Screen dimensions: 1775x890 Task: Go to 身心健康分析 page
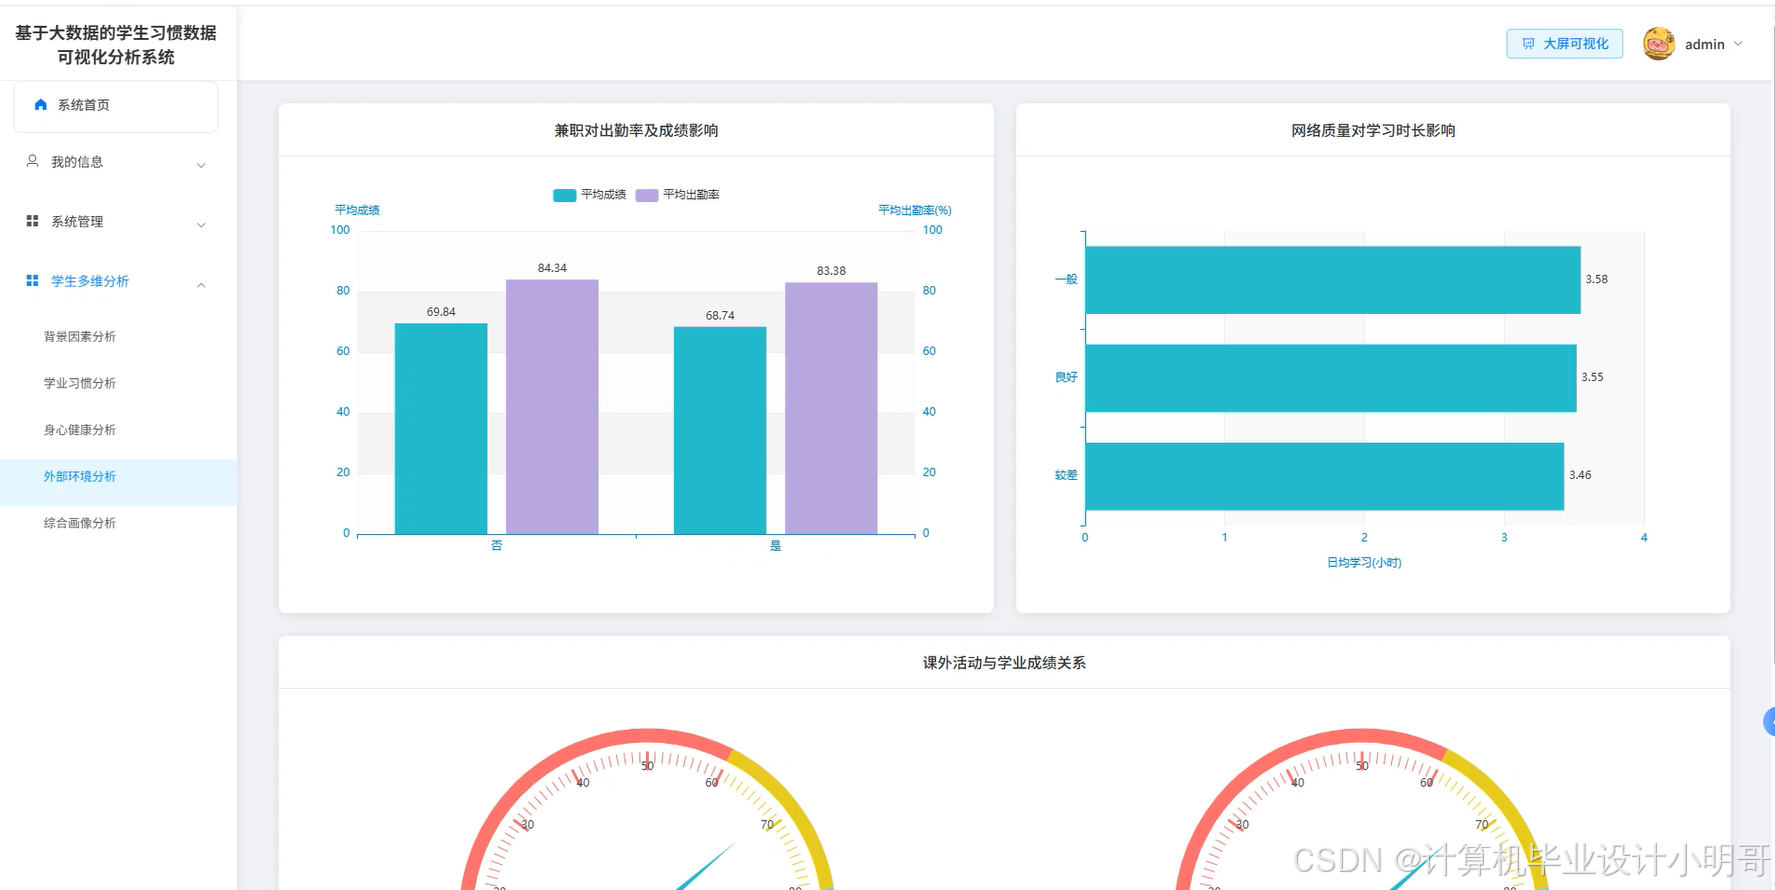pos(80,430)
